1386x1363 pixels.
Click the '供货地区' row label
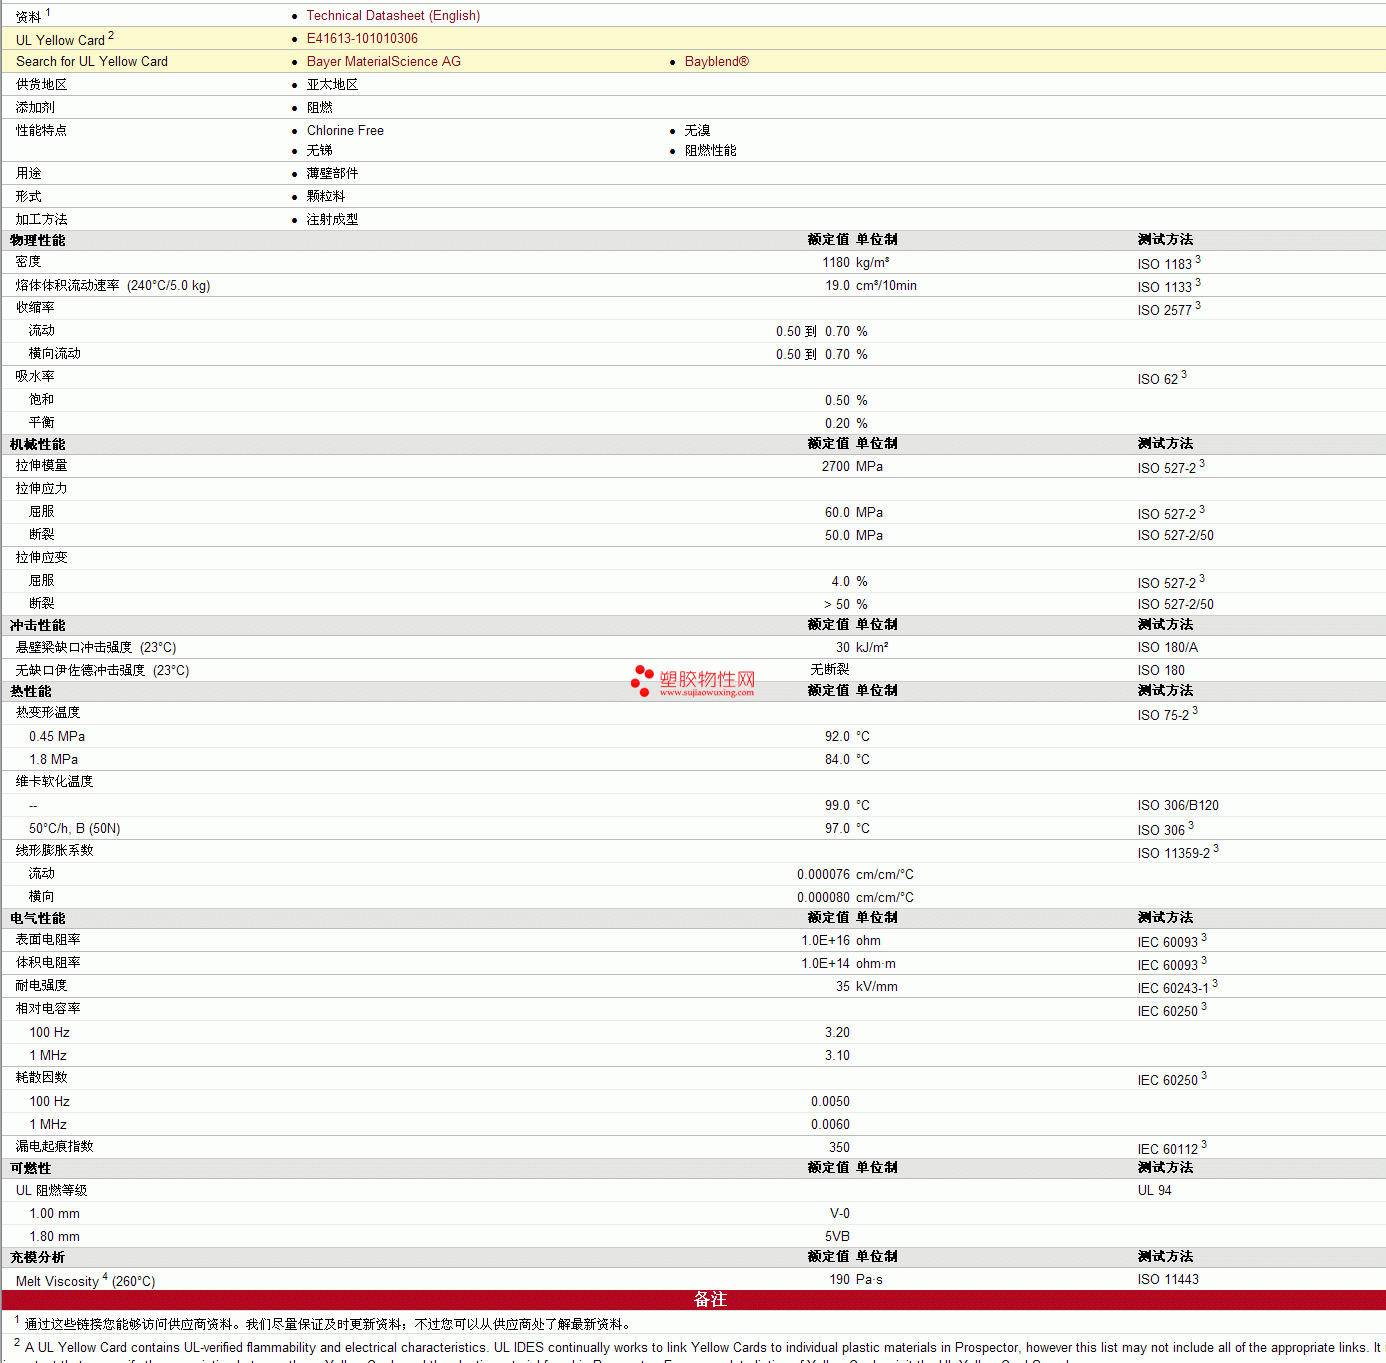click(x=41, y=85)
